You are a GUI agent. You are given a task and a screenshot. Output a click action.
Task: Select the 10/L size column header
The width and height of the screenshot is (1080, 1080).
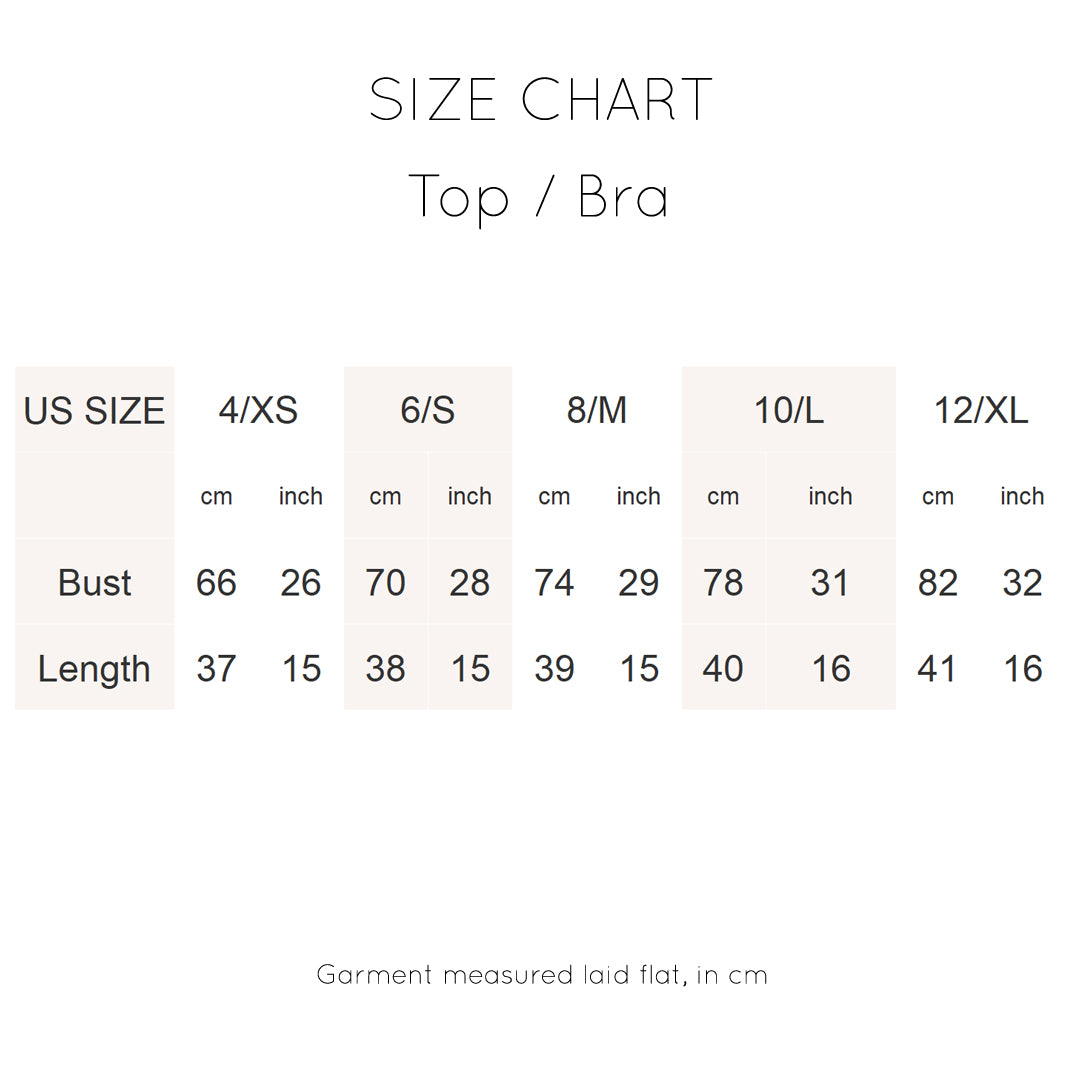(x=789, y=410)
